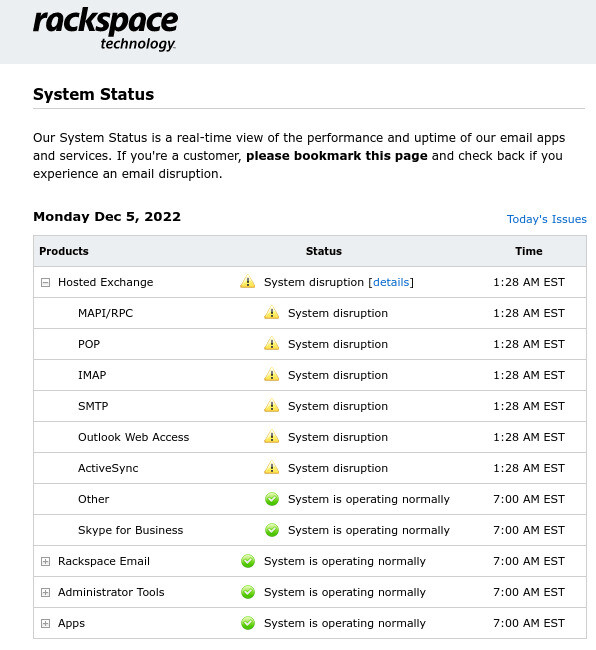Click the Hosted Exchange warning icon
596x650 pixels.
(247, 281)
